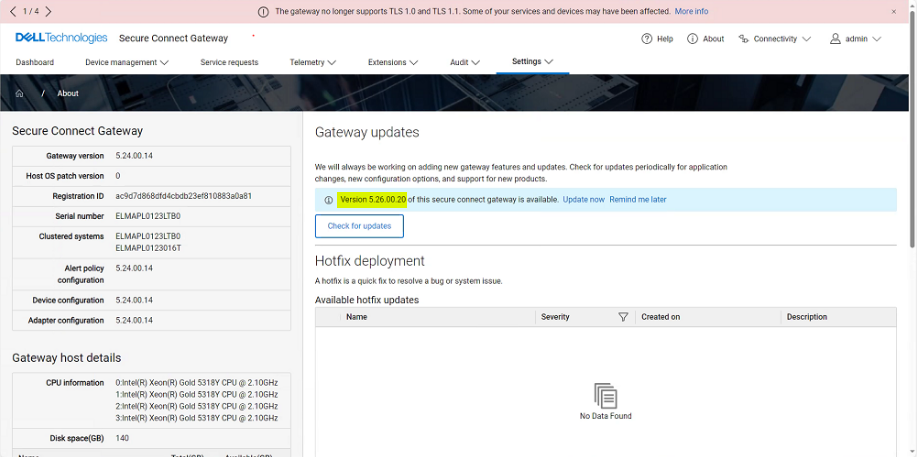Click the Device configuration label
The height and width of the screenshot is (457, 917).
click(x=68, y=300)
